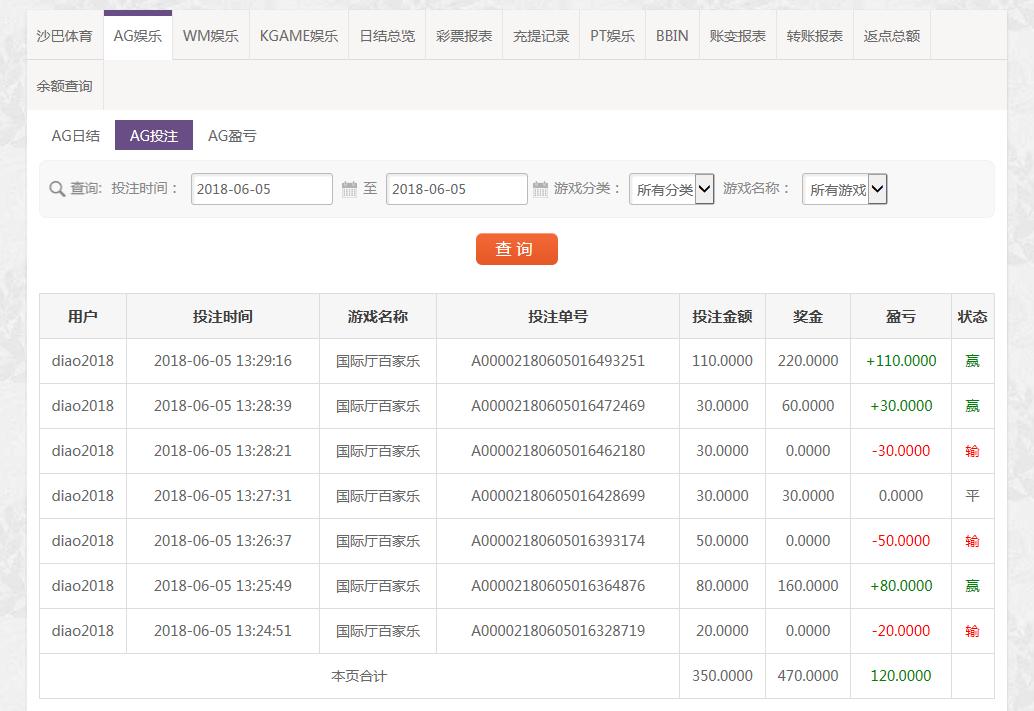Open the 返点总额 tab
Image resolution: width=1034 pixels, height=711 pixels.
891,35
